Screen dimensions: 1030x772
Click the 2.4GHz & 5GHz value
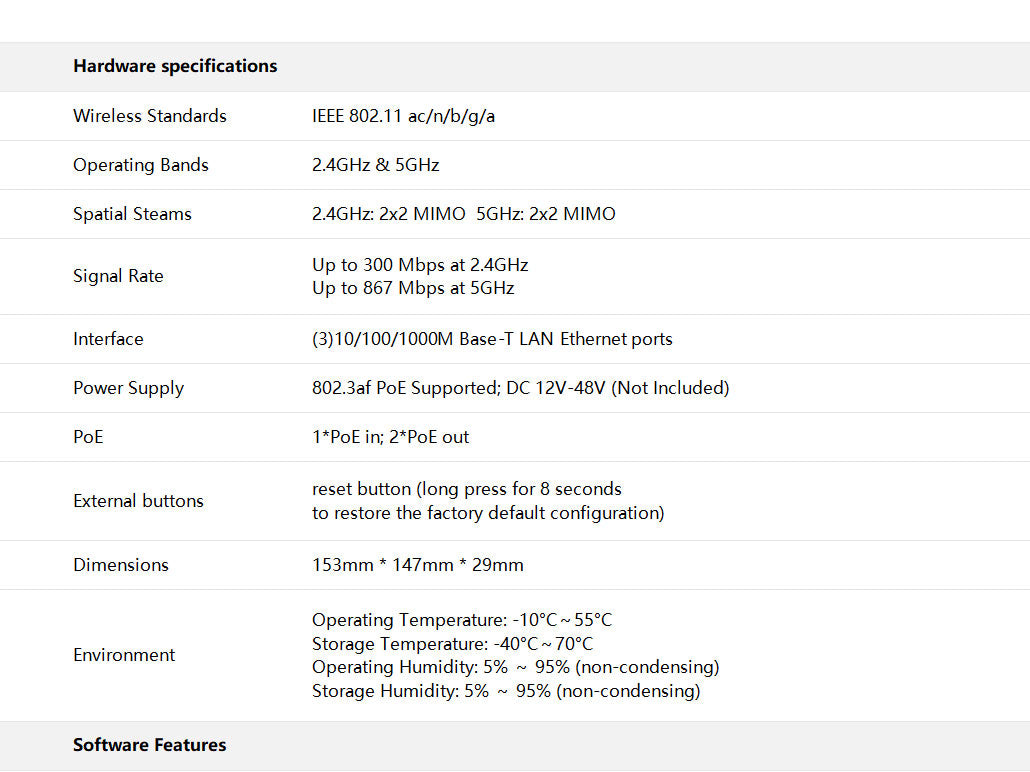click(375, 165)
